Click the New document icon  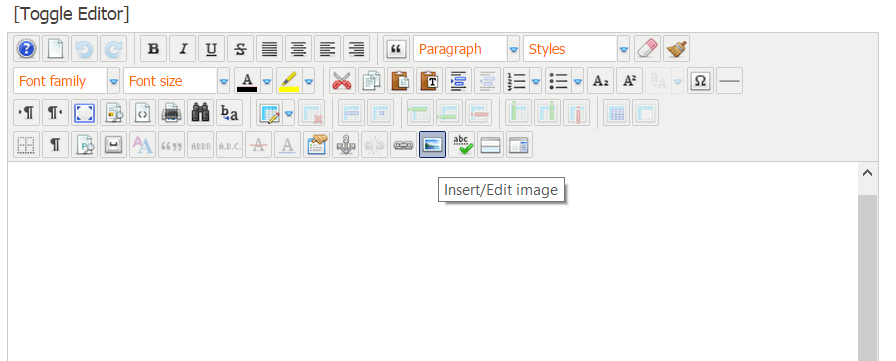55,49
